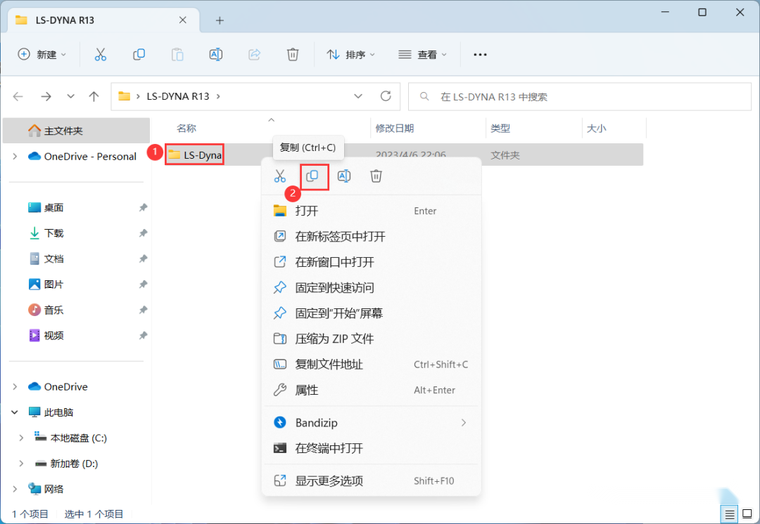Choose 压缩为 ZIP 文件
Viewport: 760px width, 524px height.
pyautogui.click(x=372, y=339)
